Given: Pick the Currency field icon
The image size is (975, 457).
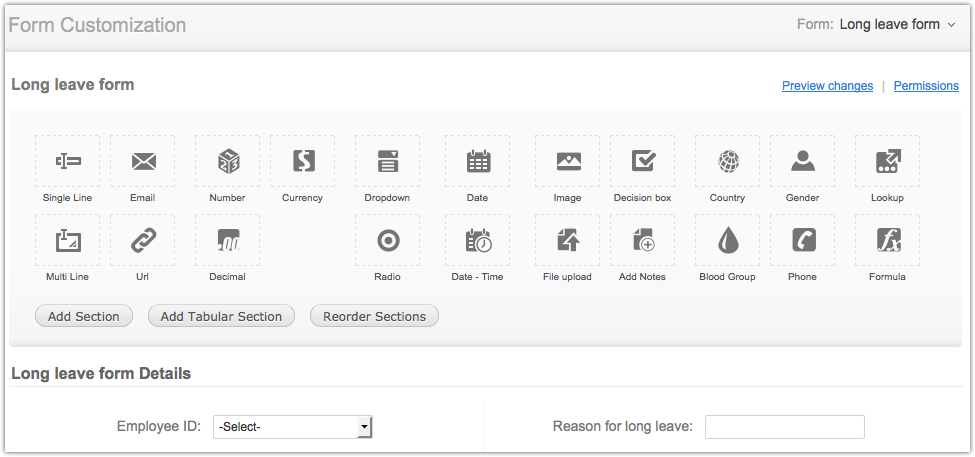Looking at the screenshot, I should click(x=303, y=161).
